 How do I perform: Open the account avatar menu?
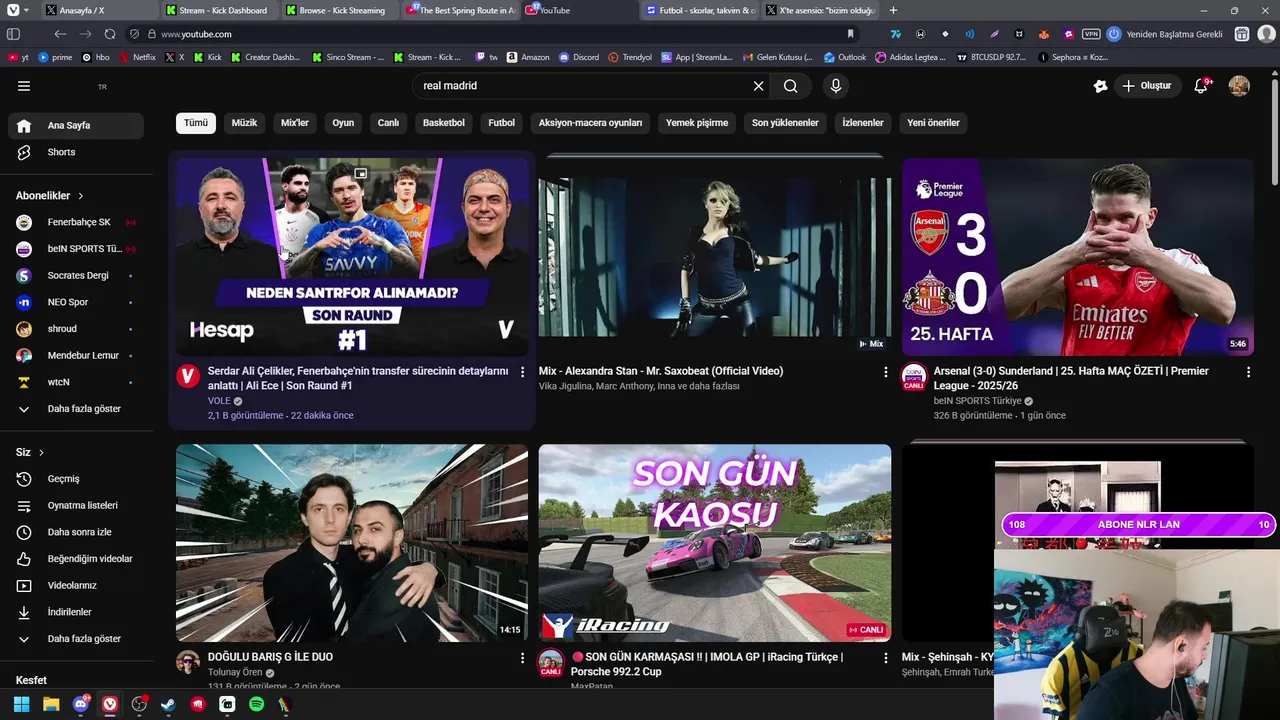(1239, 86)
